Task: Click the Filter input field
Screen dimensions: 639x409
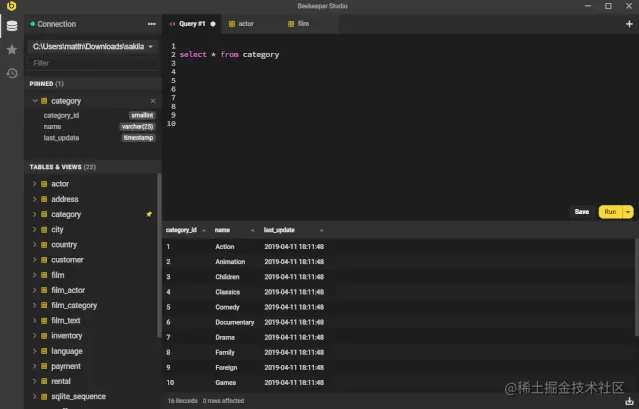Action: (93, 64)
